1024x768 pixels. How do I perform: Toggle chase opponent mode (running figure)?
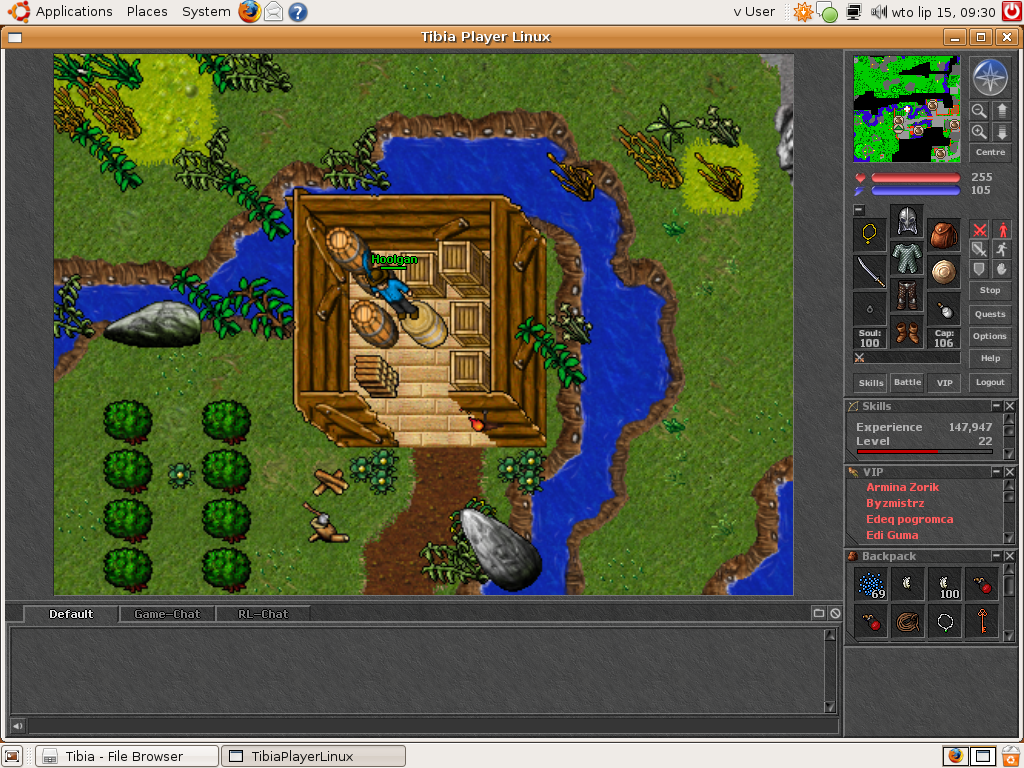1002,249
